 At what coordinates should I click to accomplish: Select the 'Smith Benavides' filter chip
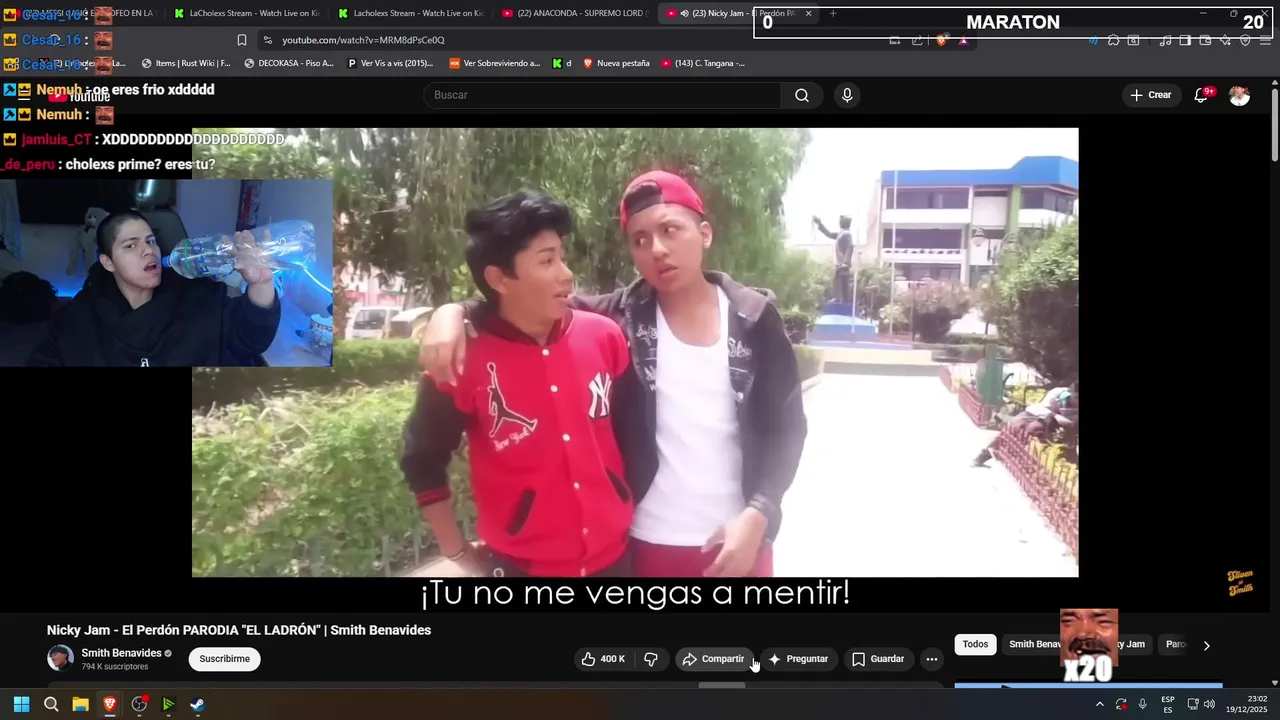(1034, 645)
